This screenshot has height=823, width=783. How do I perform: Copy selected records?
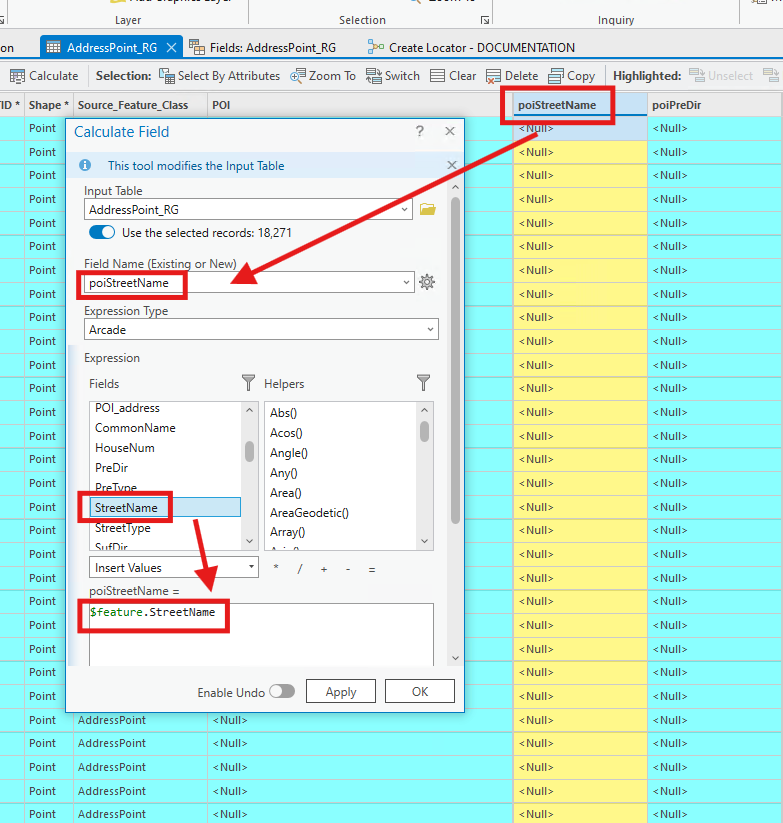pos(572,76)
